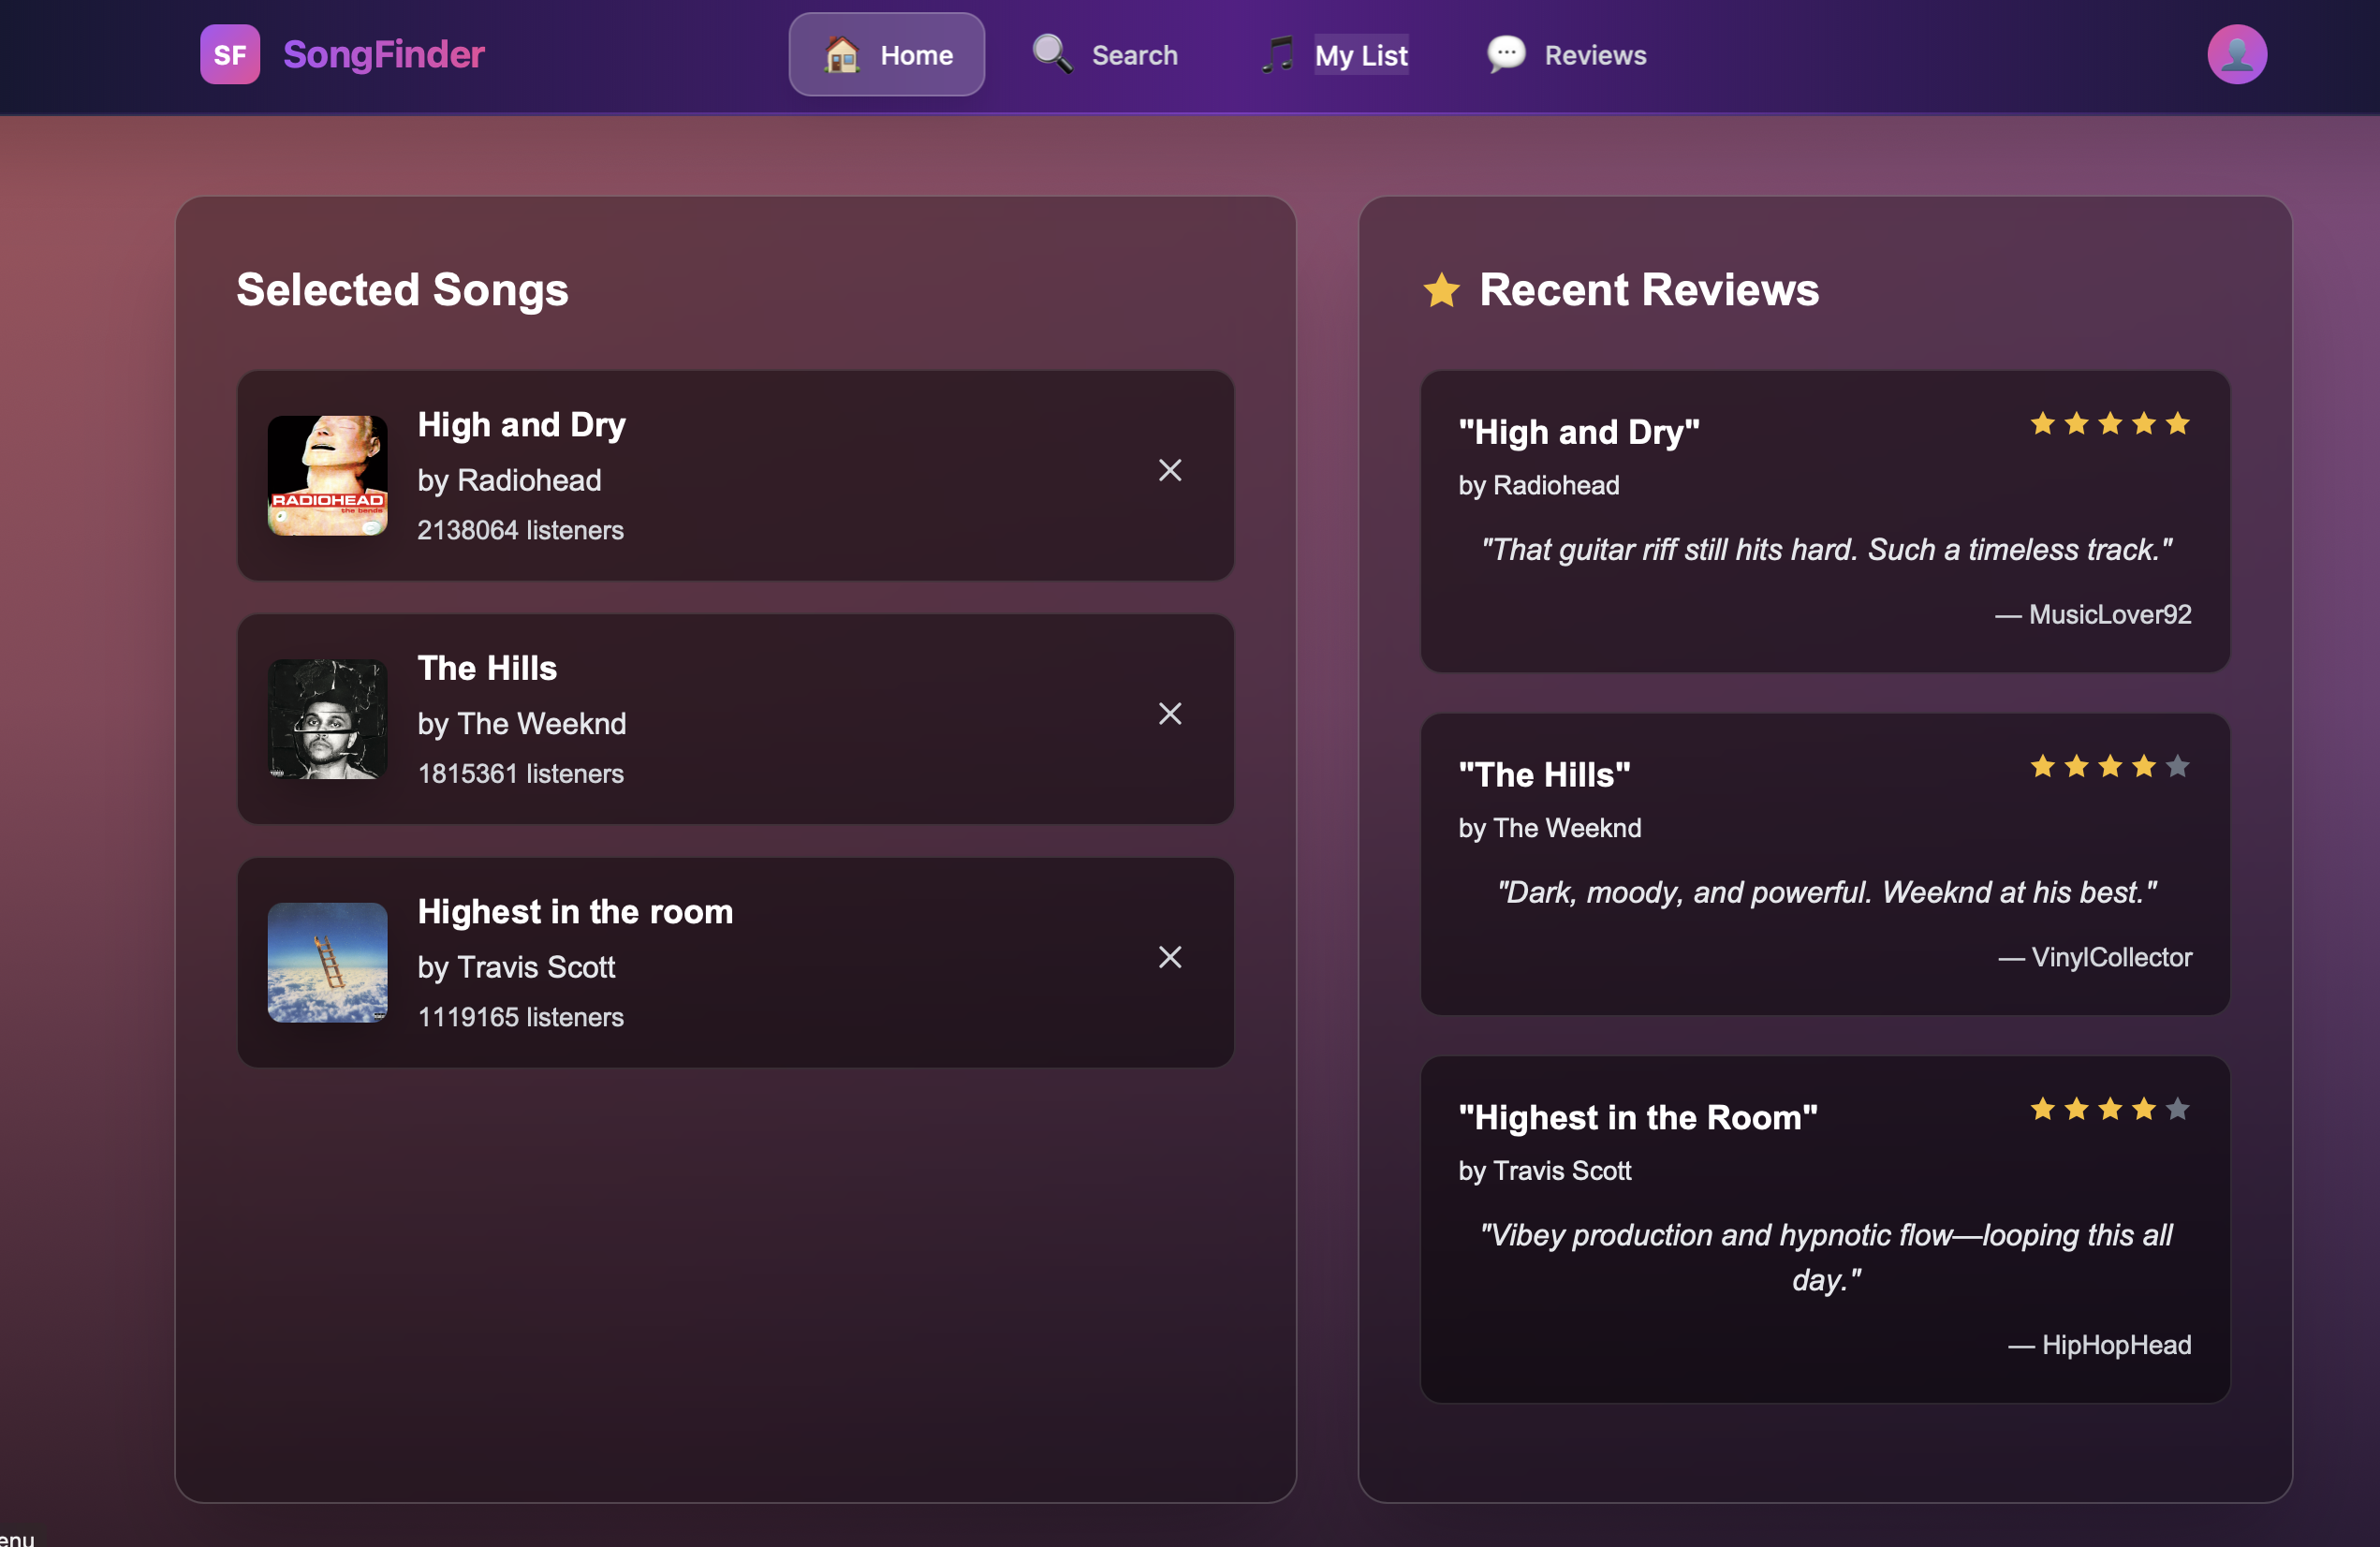
Task: Open the Search tab
Action: (1104, 54)
